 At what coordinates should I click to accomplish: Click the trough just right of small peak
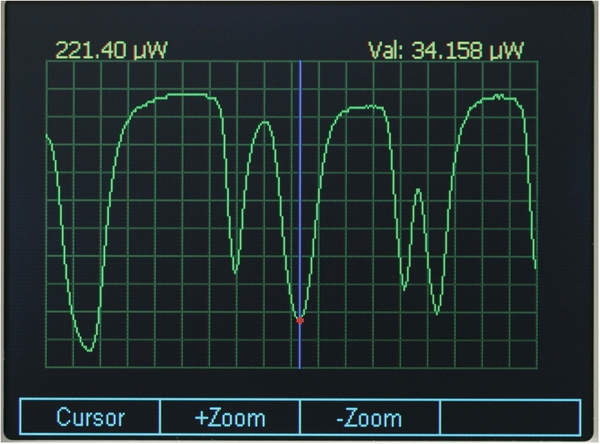437,309
